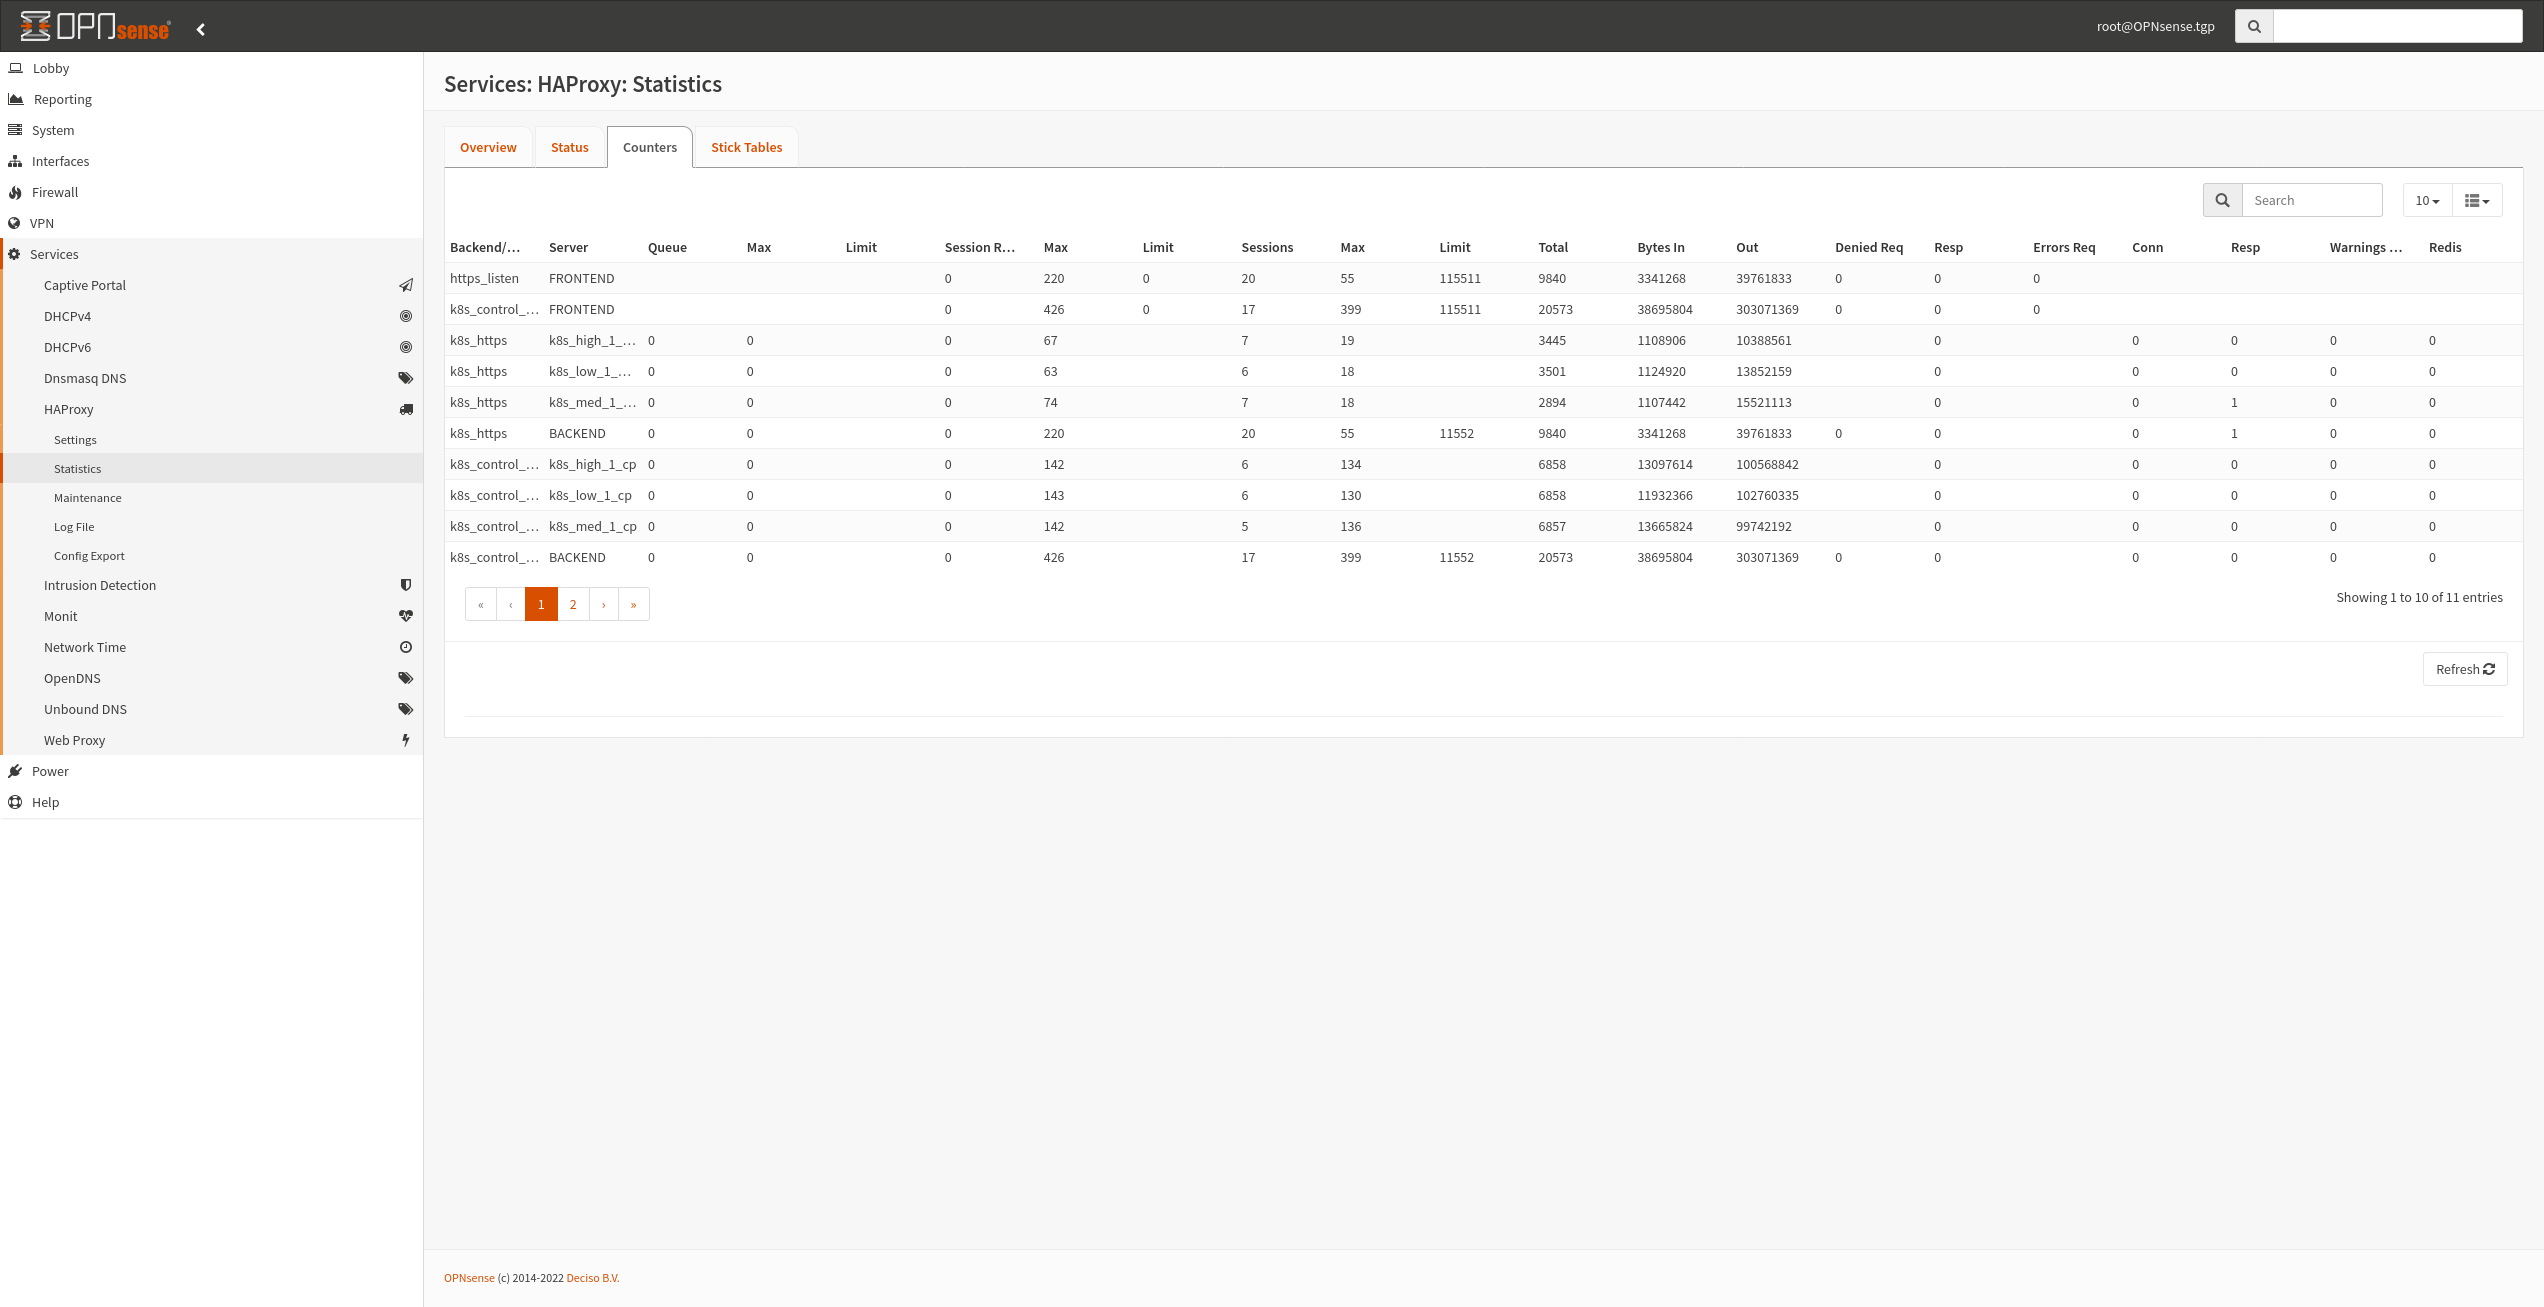
Task: Select the Stick Tables tab
Action: [747, 147]
